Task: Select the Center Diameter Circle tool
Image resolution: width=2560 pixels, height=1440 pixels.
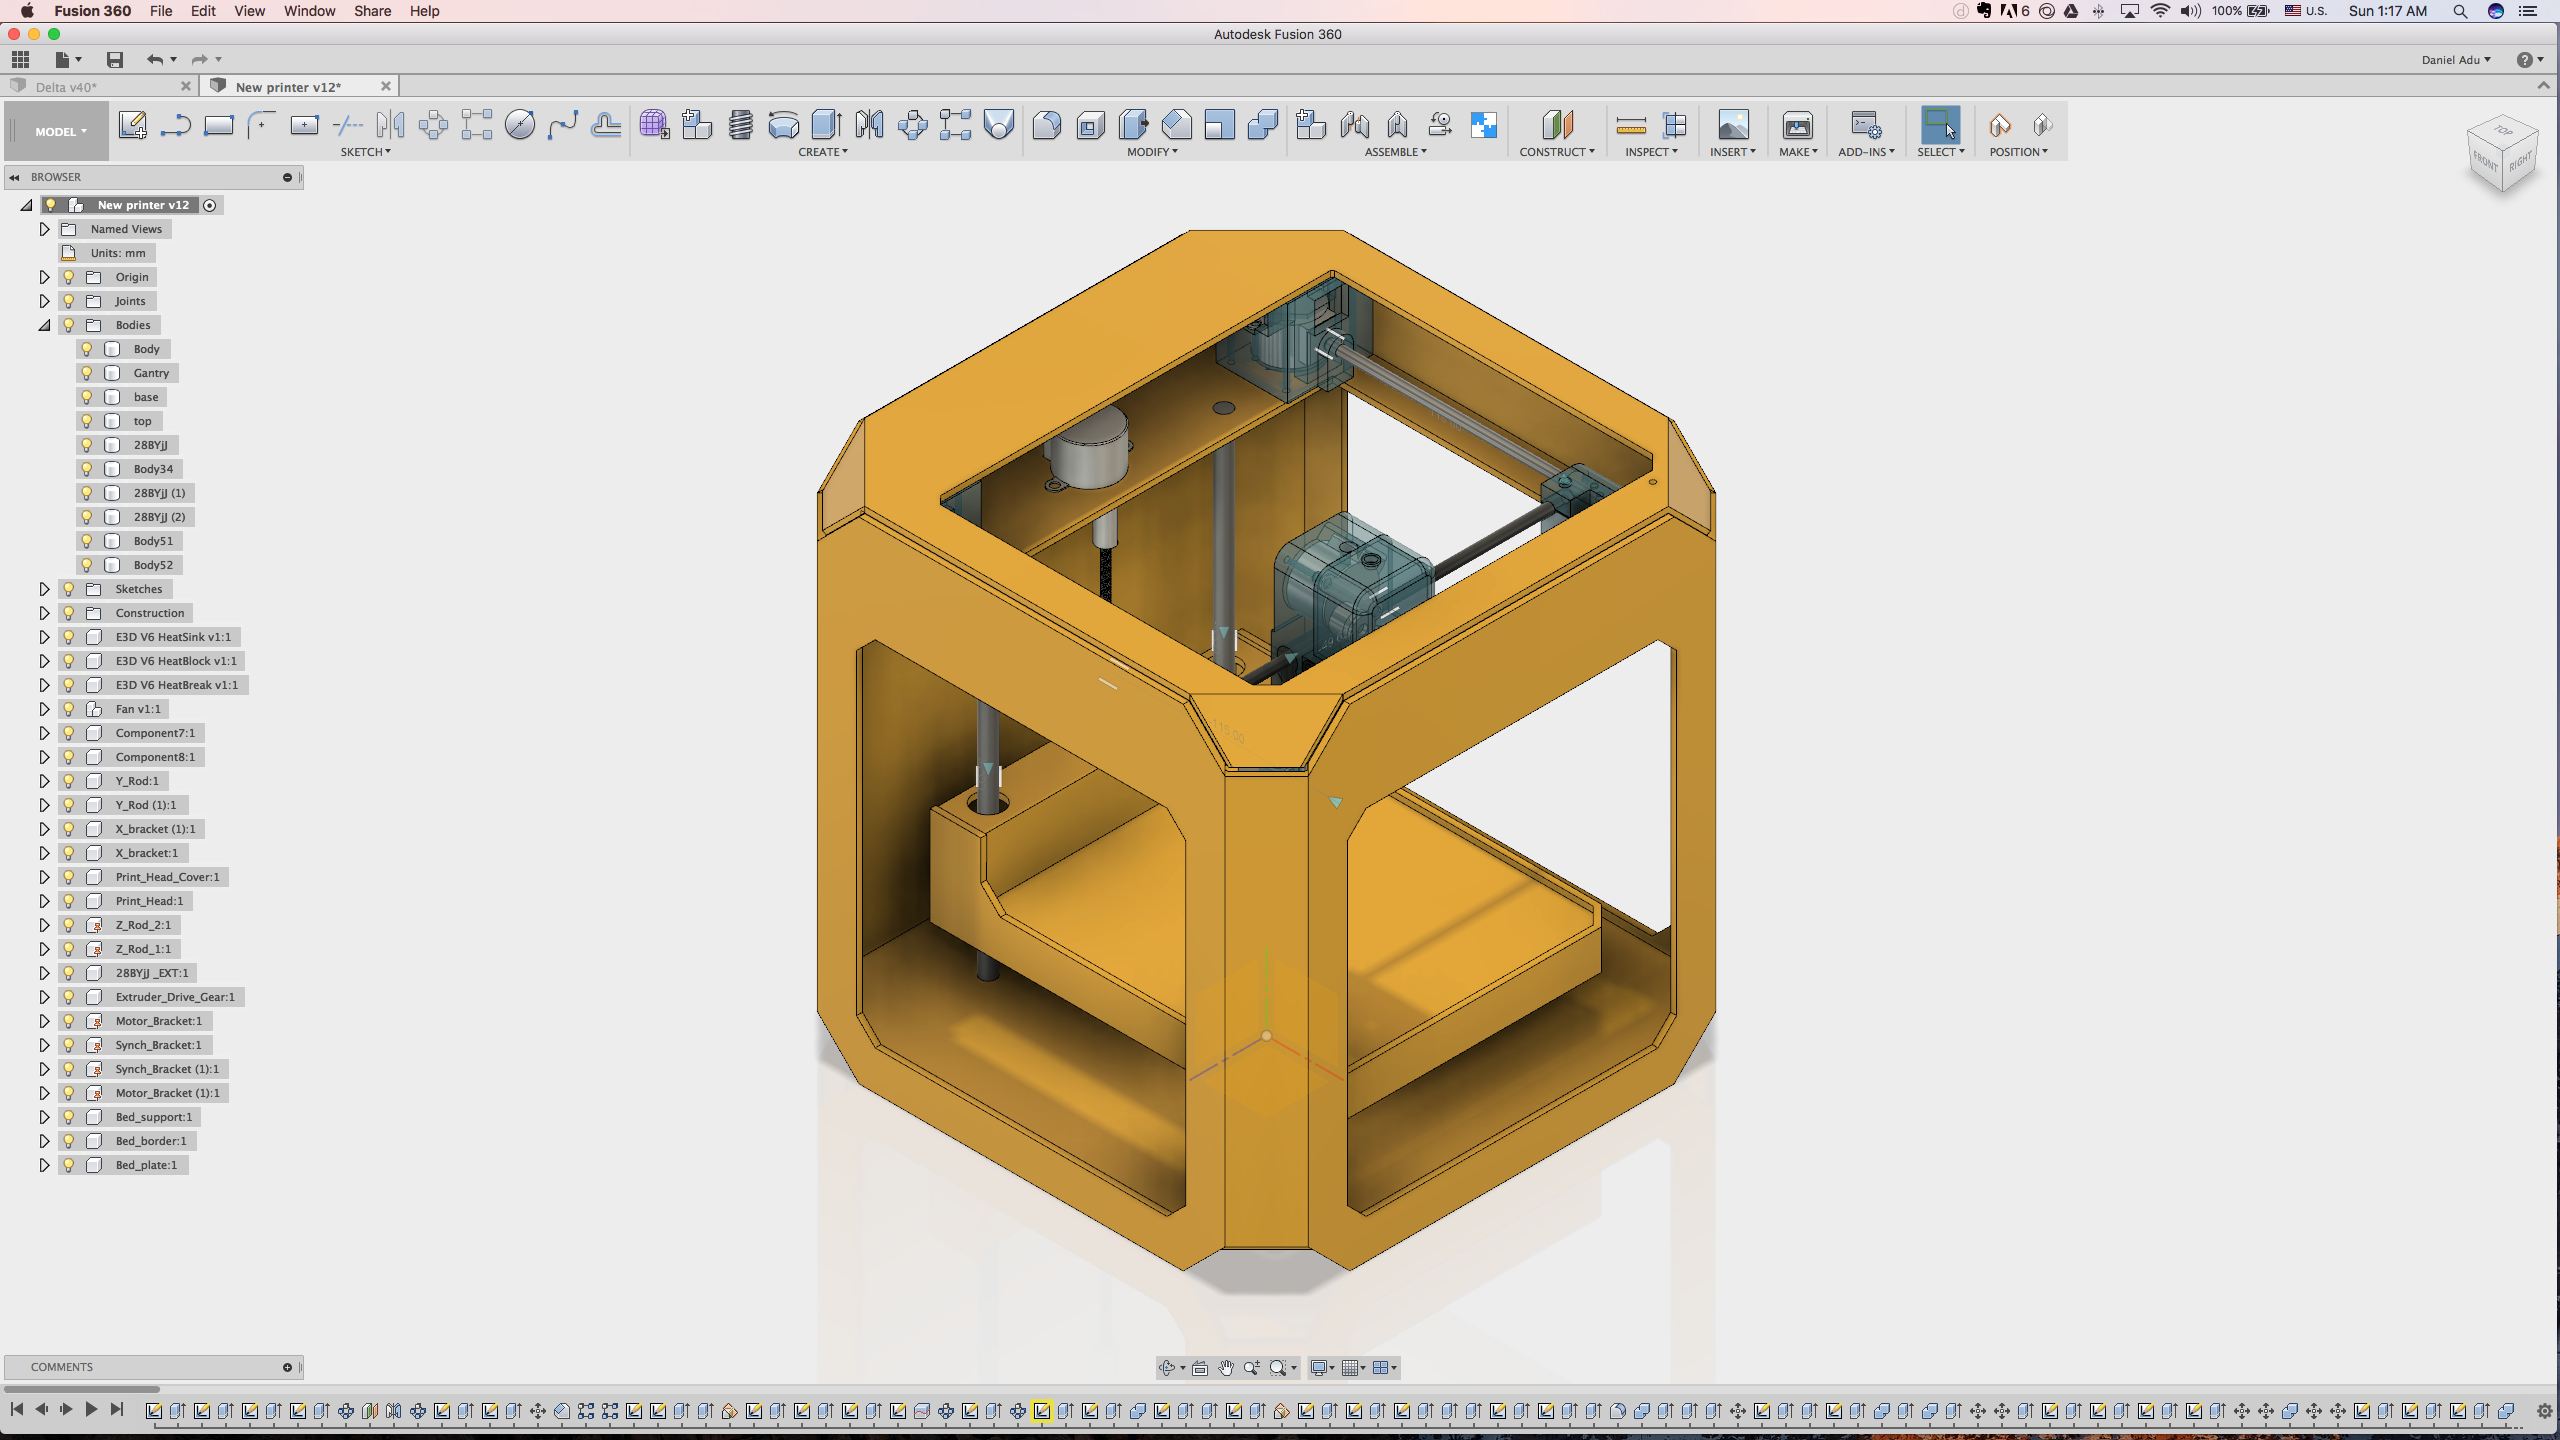Action: [519, 125]
